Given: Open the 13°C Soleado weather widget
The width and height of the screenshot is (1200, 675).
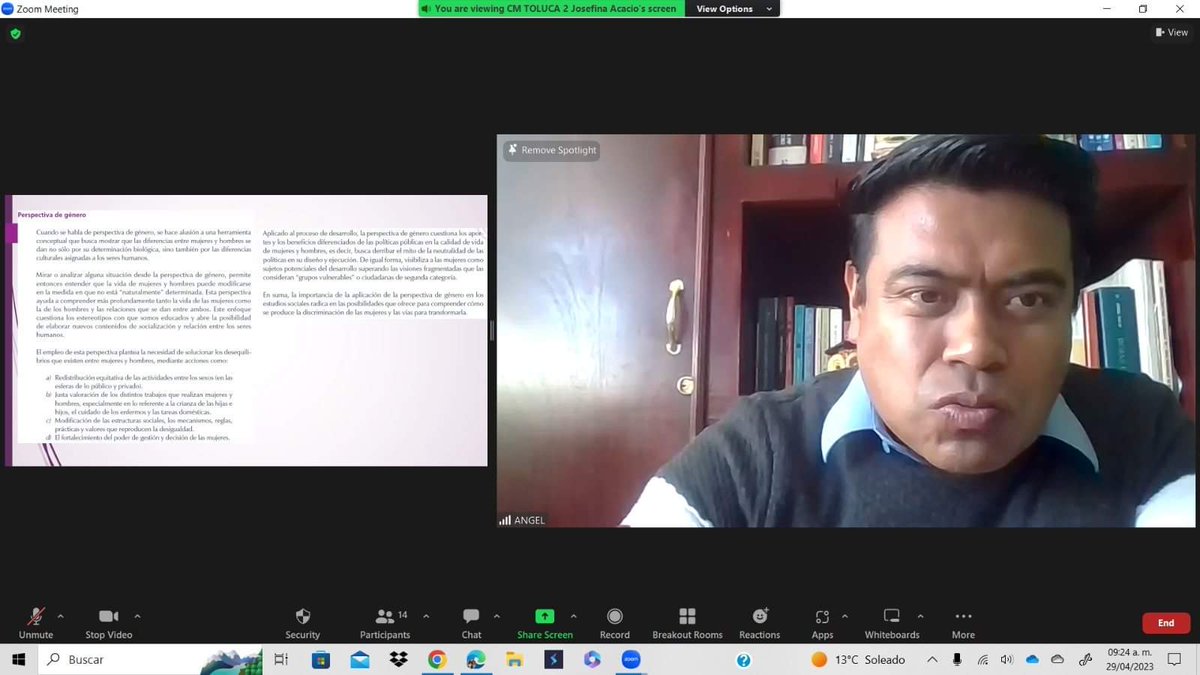Looking at the screenshot, I should point(858,660).
